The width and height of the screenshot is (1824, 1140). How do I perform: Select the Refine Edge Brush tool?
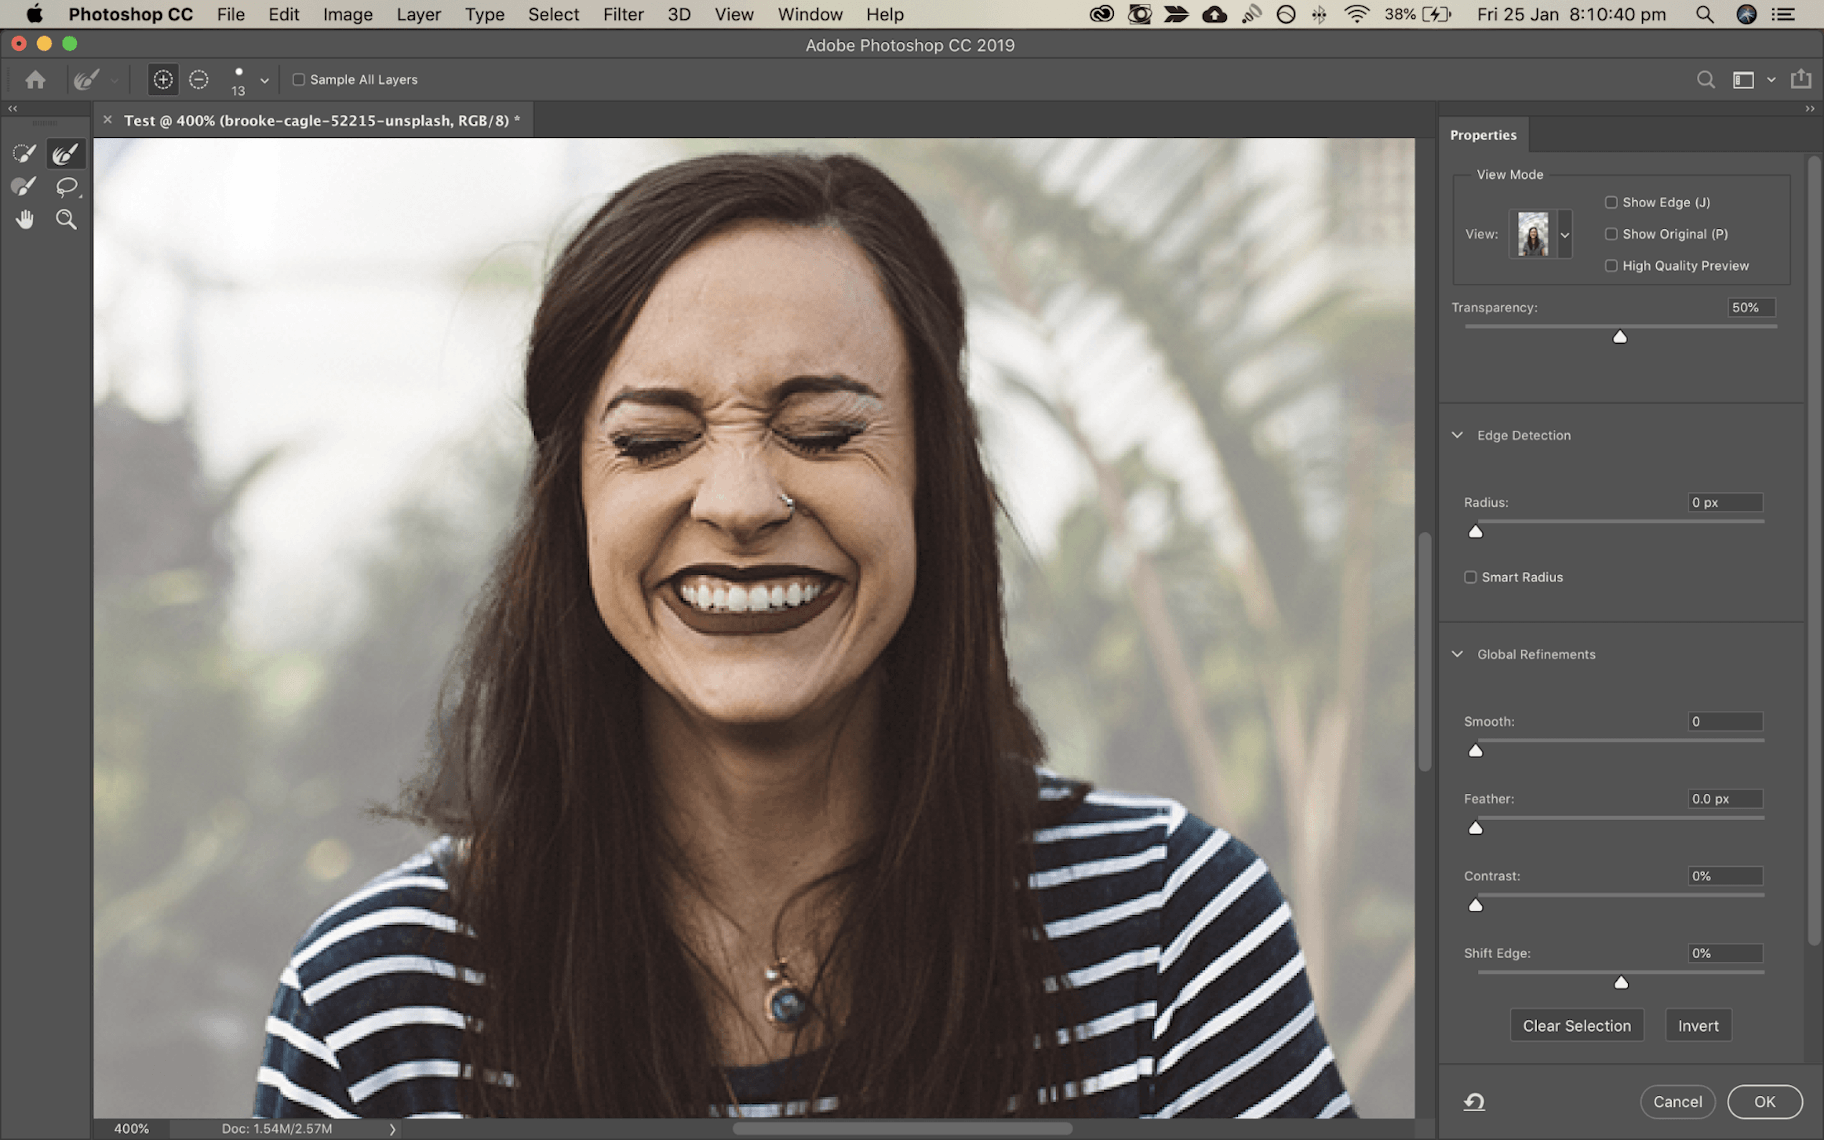(66, 154)
